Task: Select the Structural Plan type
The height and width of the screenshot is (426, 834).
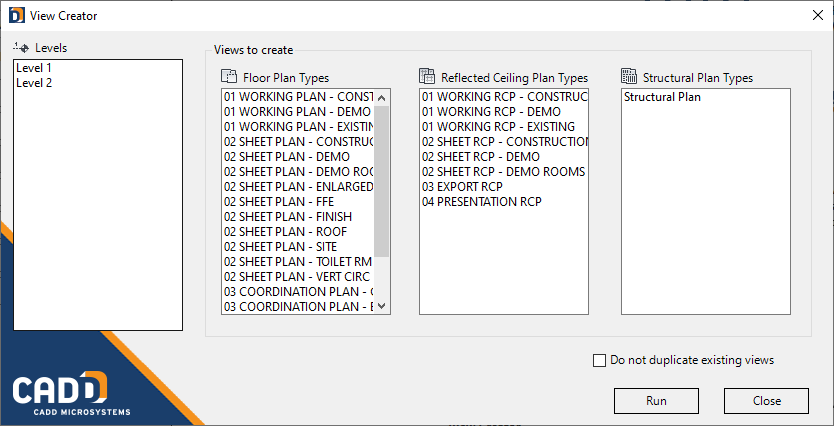Action: [x=706, y=97]
